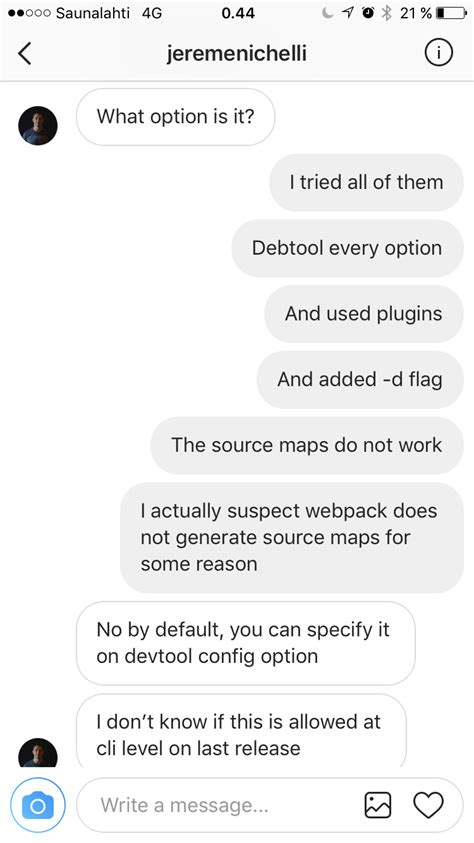The width and height of the screenshot is (474, 843).
Task: Select the 'I tried all of them' bubble
Action: (366, 182)
